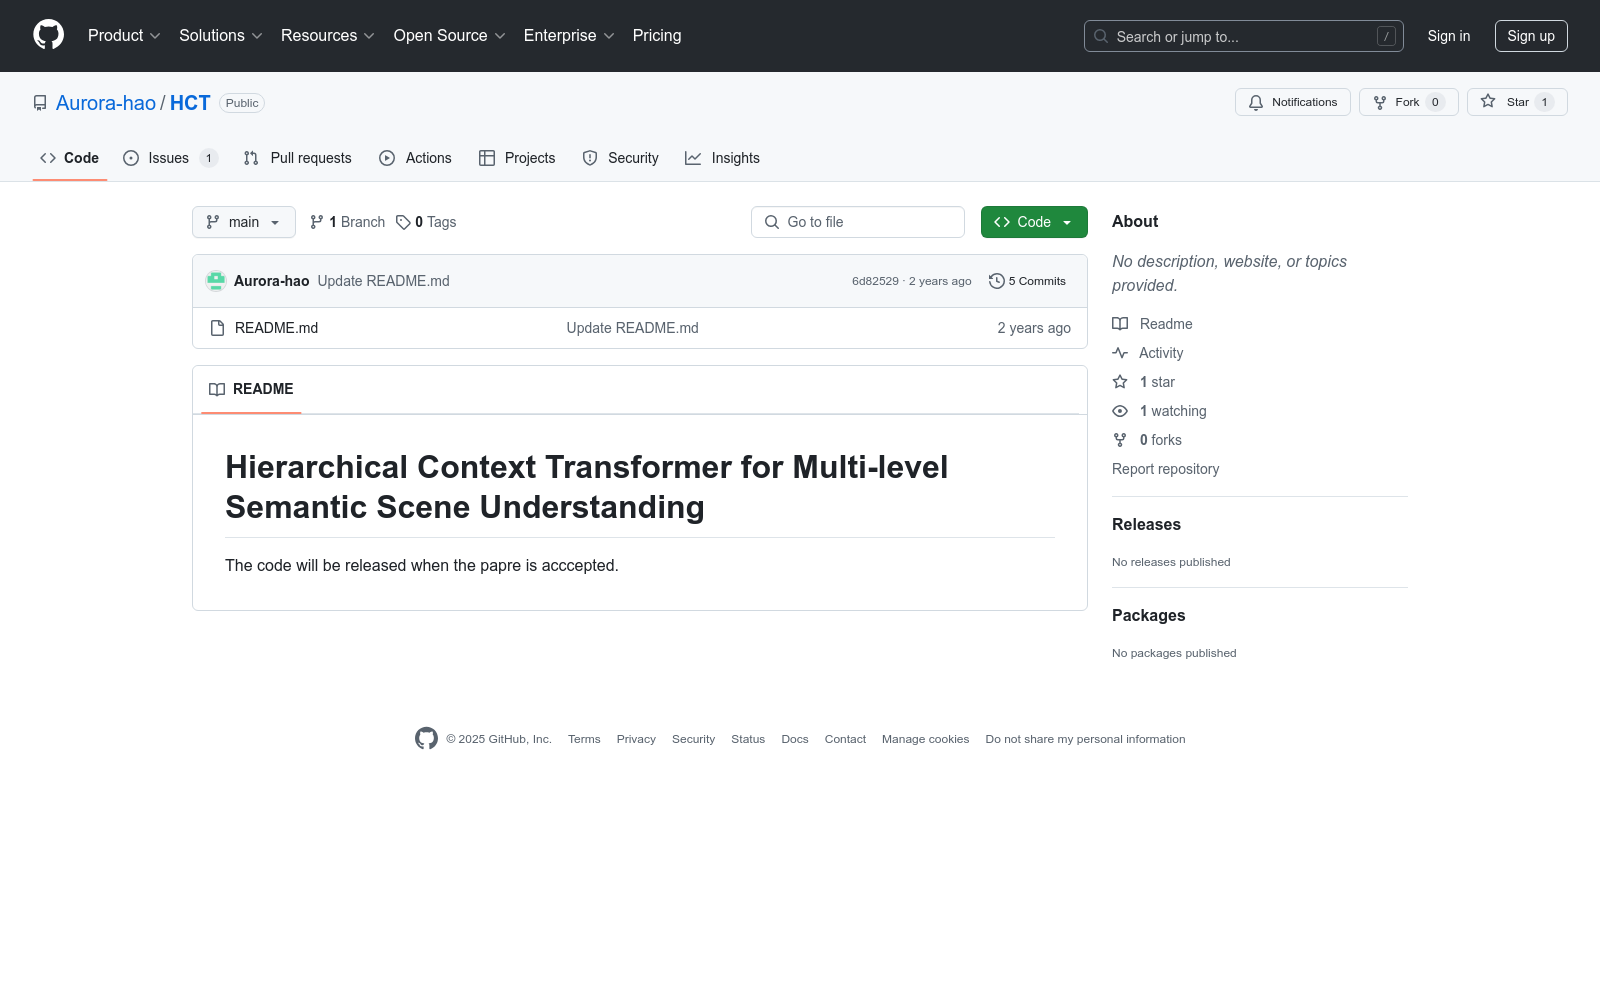This screenshot has width=1600, height=1000.
Task: Click Manage cookies in the footer
Action: (x=926, y=739)
